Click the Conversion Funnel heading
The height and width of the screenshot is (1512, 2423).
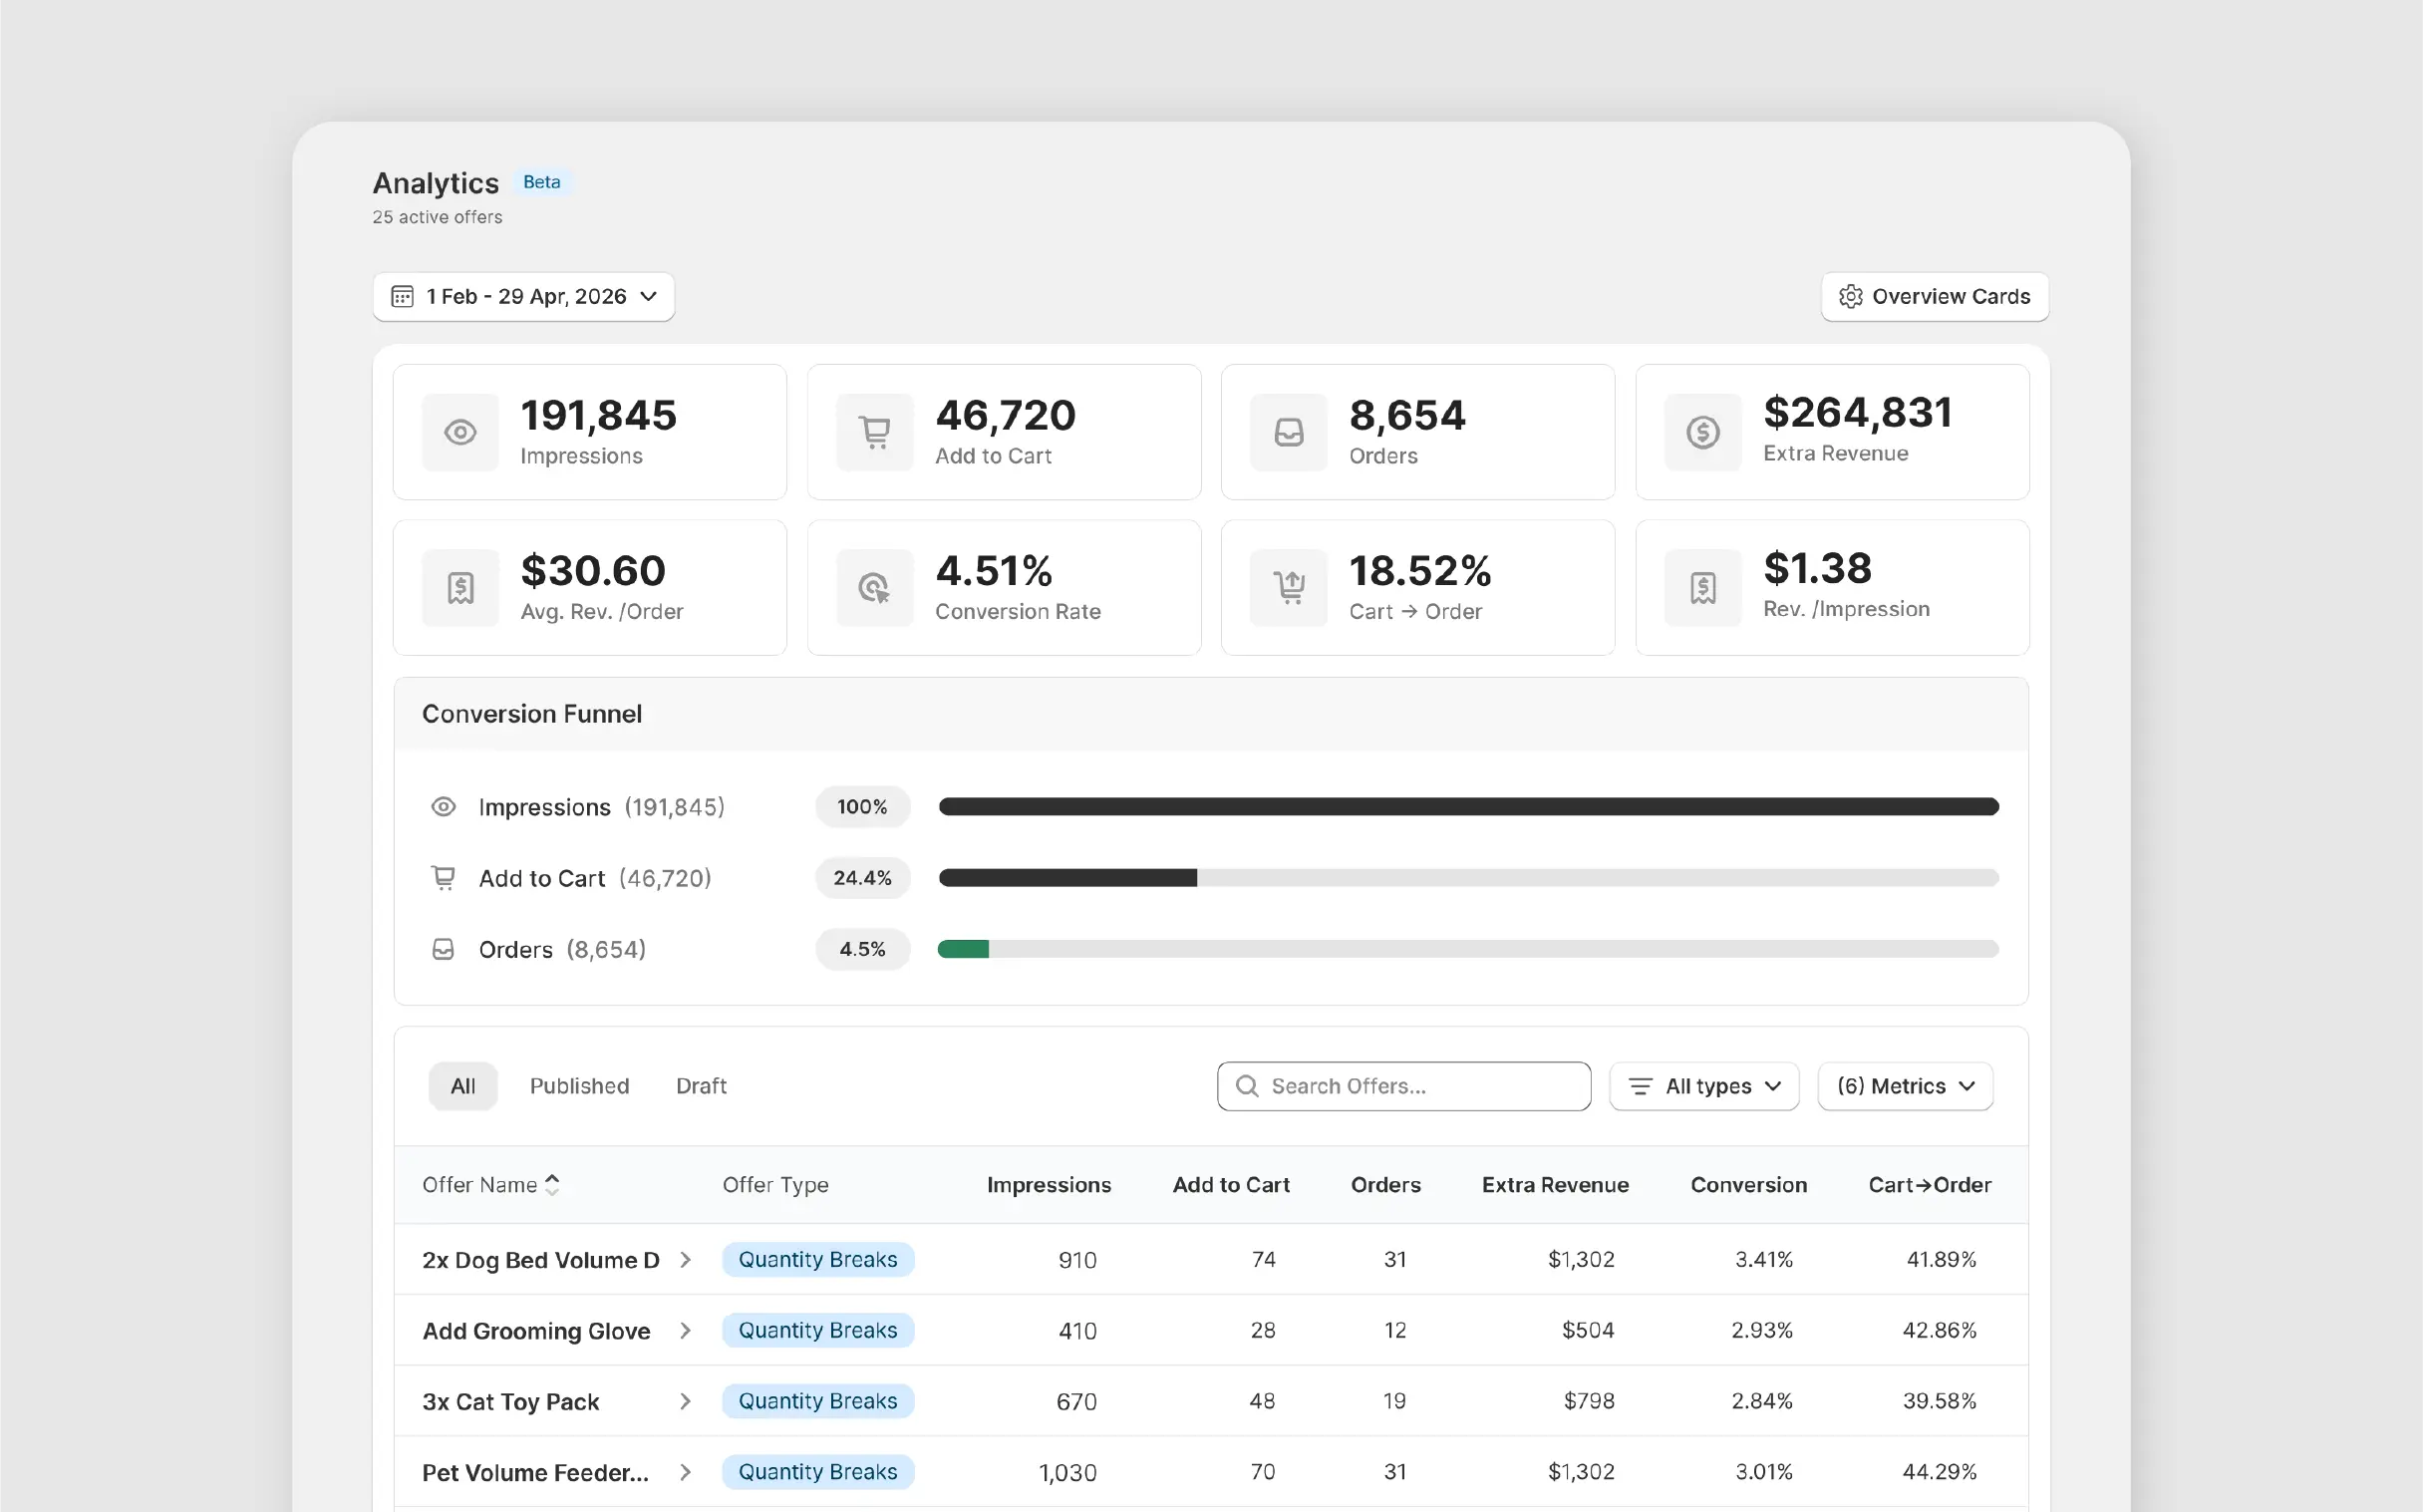click(x=532, y=714)
